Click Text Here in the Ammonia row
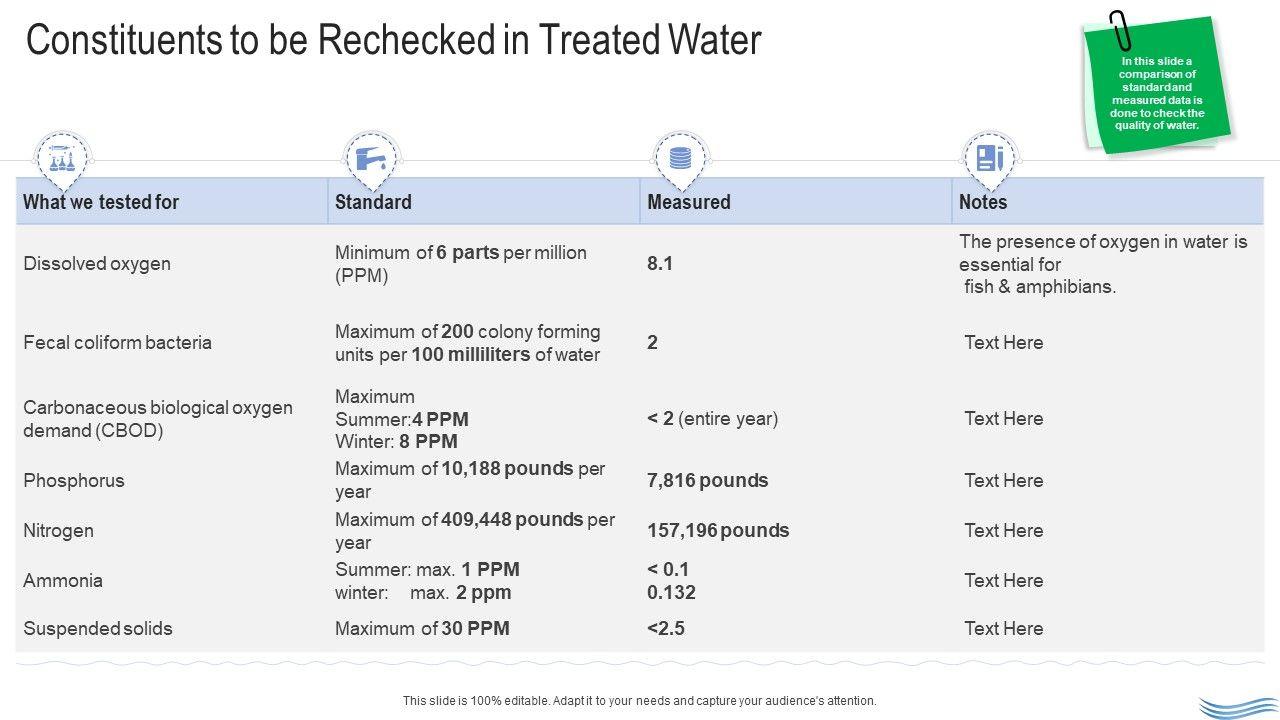 (1003, 580)
